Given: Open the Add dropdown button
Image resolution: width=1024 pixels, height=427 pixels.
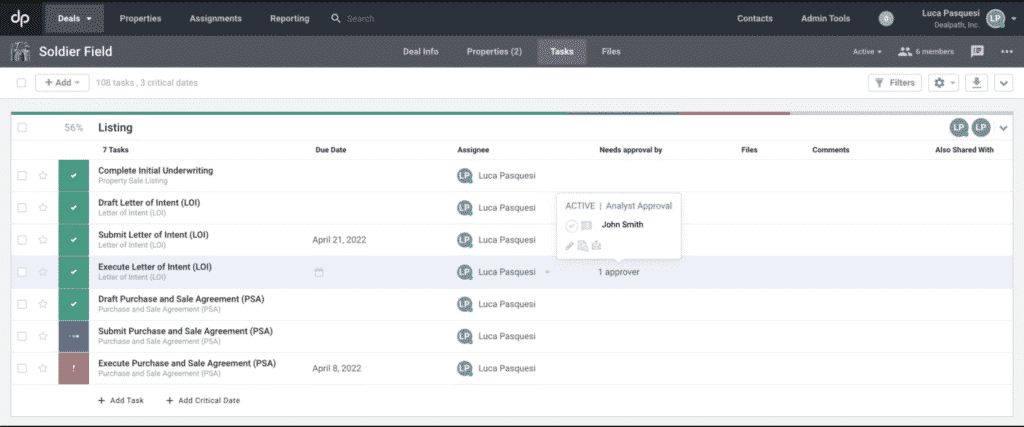Looking at the screenshot, I should (x=62, y=83).
